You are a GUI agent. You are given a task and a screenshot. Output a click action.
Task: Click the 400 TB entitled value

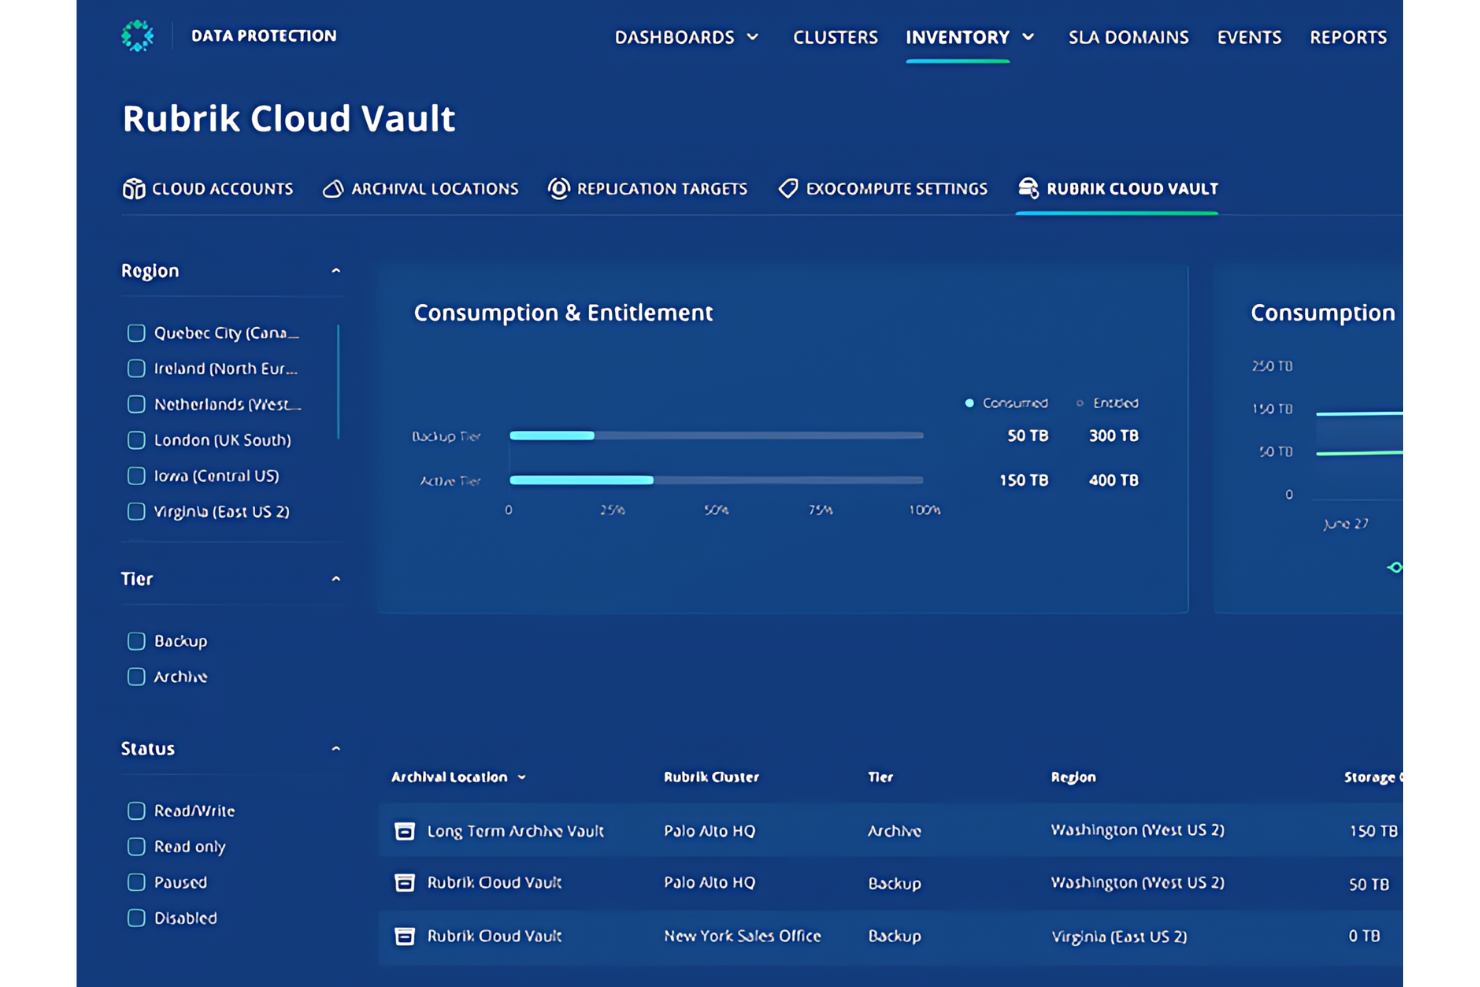point(1113,481)
